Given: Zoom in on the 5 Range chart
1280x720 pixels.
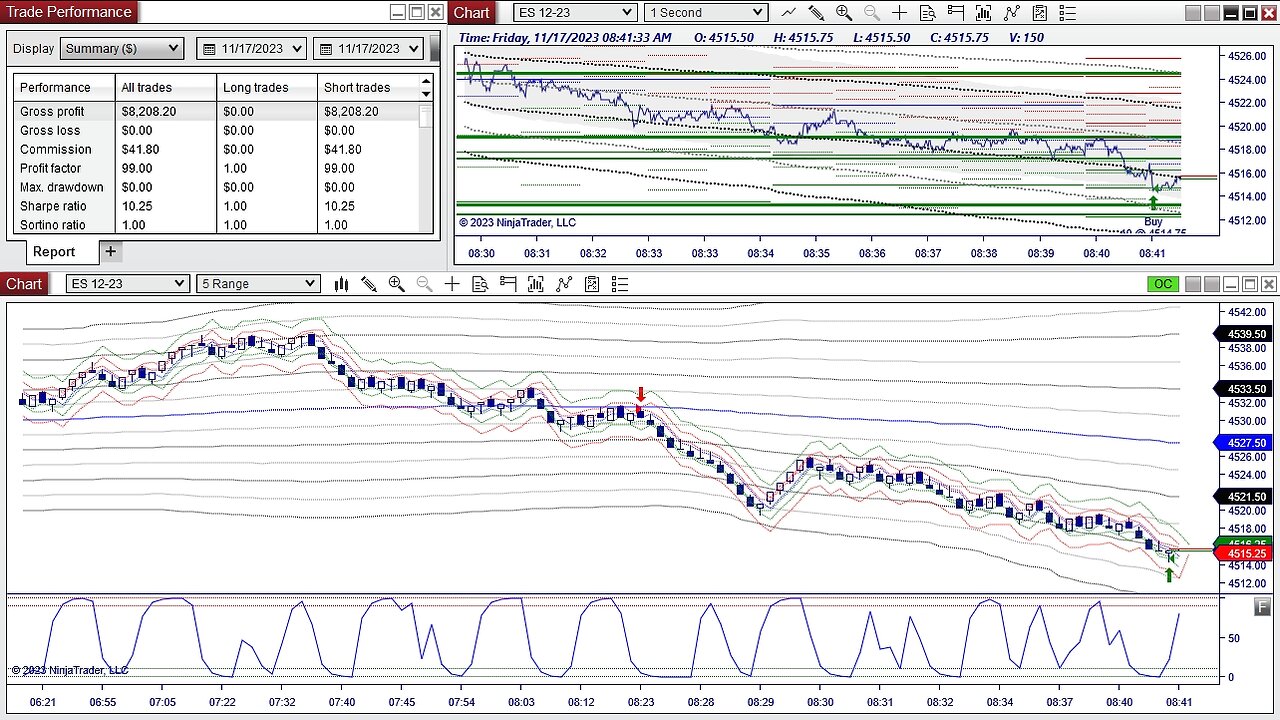Looking at the screenshot, I should pyautogui.click(x=396, y=284).
